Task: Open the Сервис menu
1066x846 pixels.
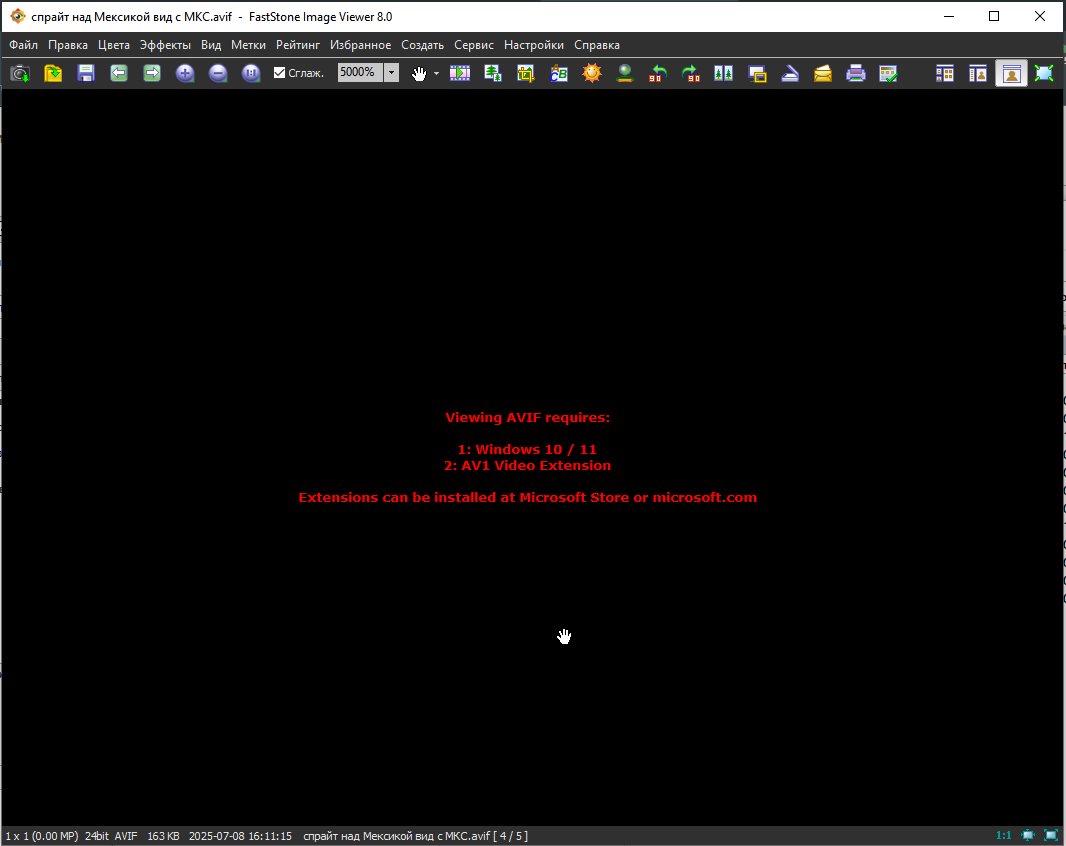Action: coord(474,45)
